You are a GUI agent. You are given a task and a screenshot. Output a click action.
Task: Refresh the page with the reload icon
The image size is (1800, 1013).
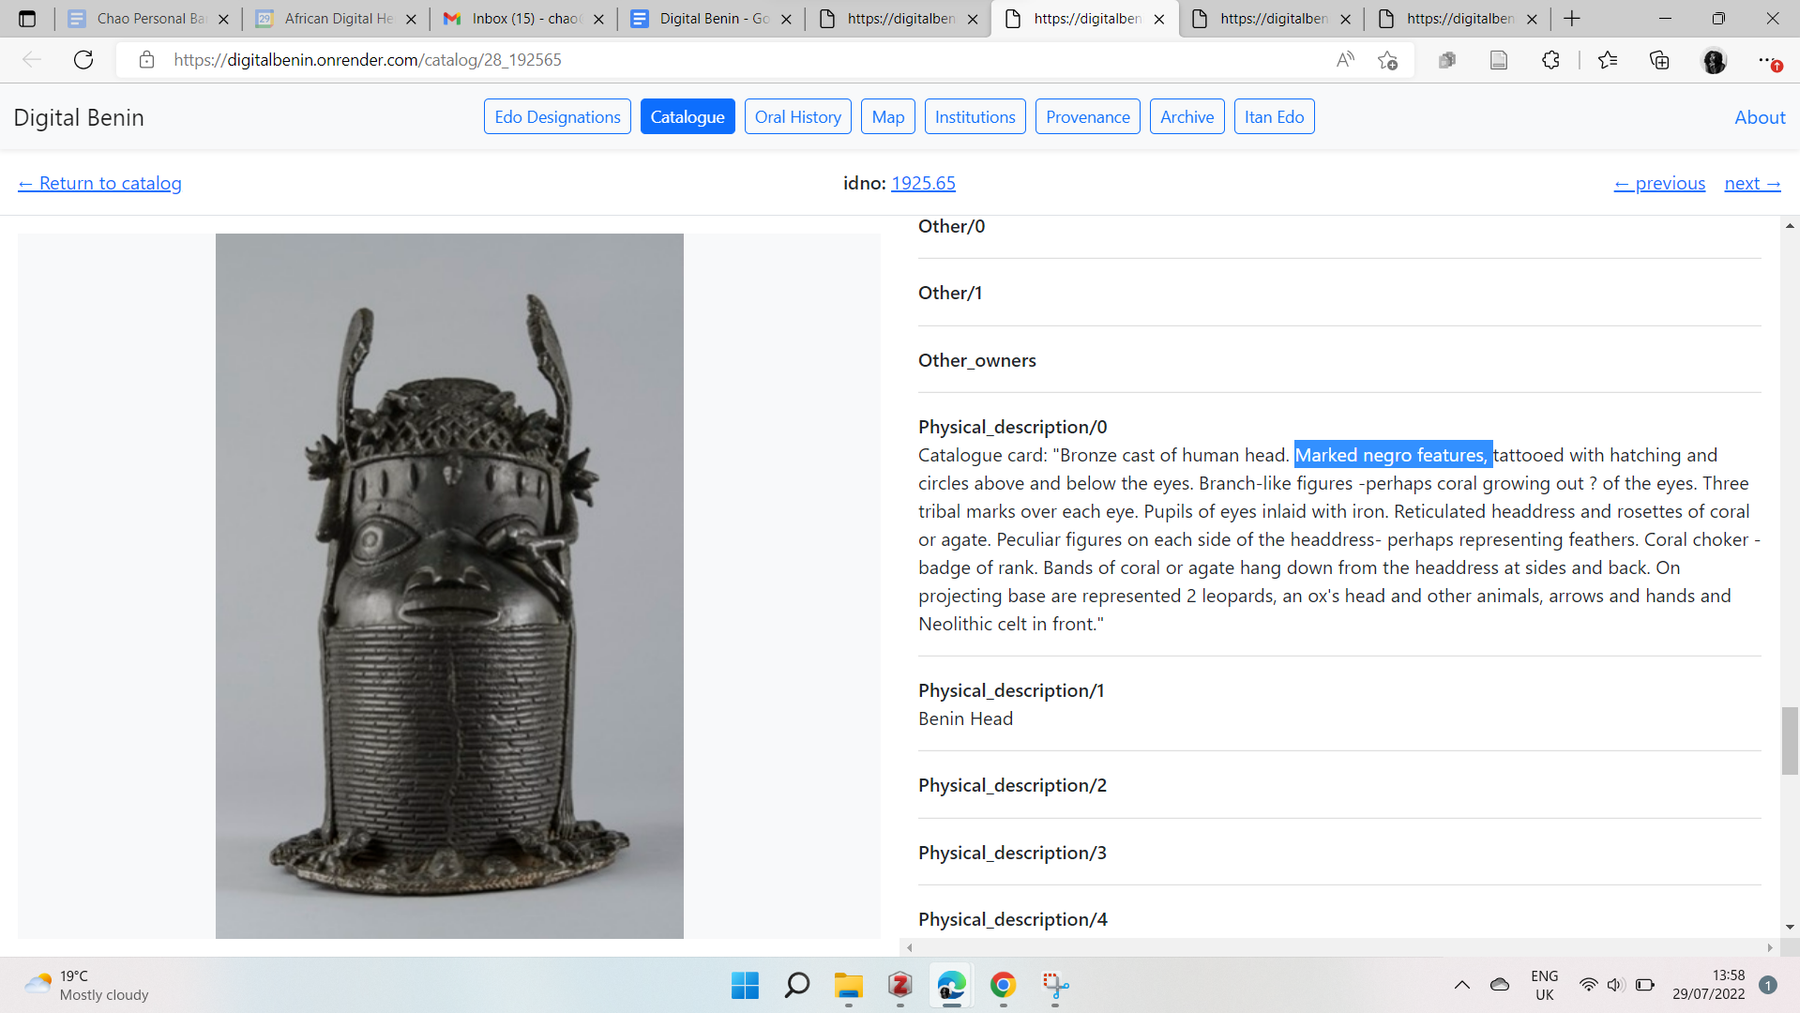point(84,60)
